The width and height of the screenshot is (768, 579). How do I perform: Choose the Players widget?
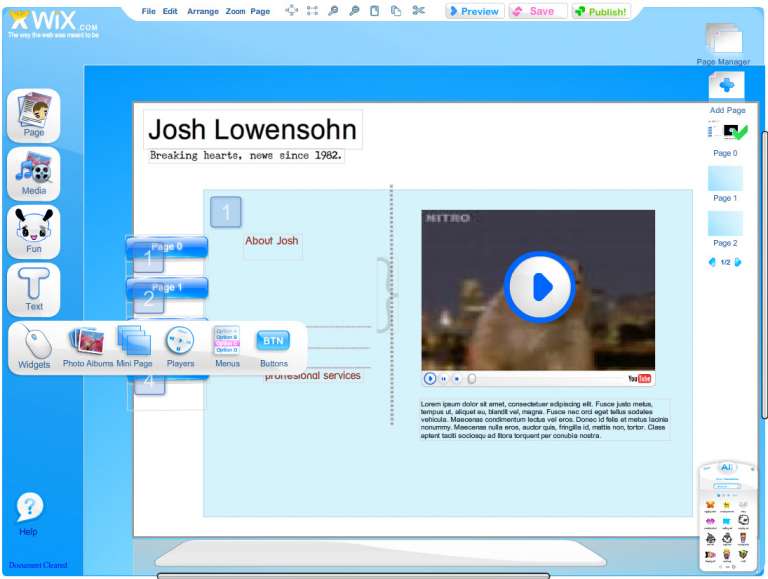[180, 345]
